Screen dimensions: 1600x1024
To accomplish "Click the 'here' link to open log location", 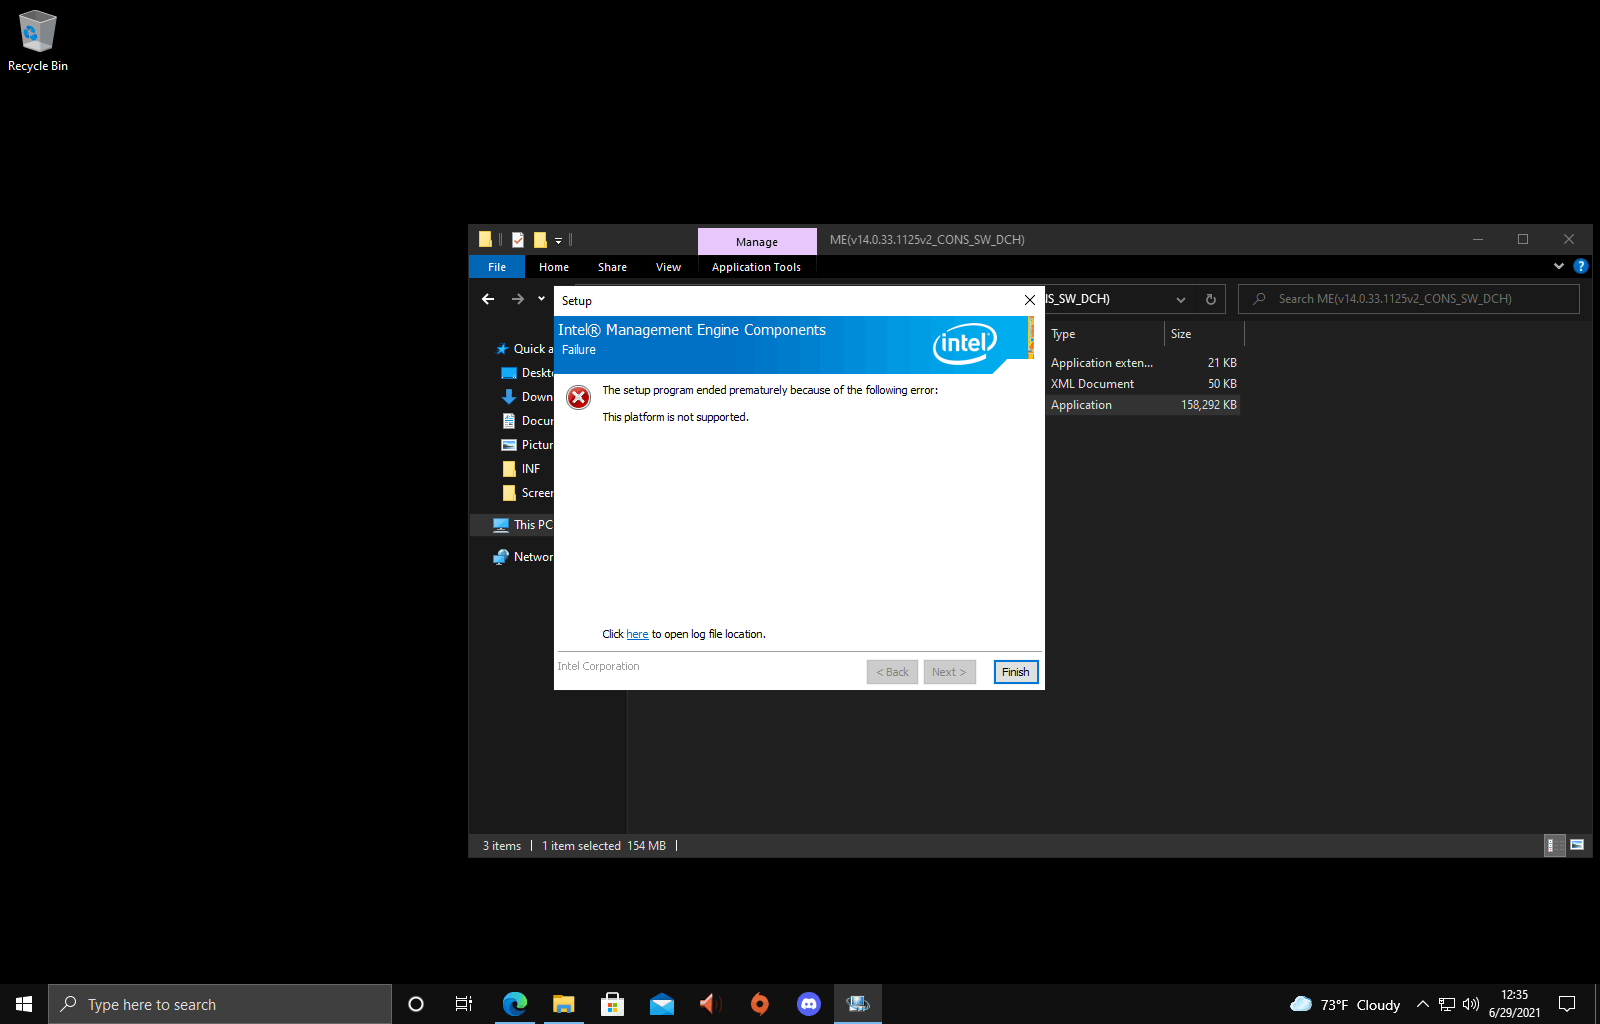I will (x=637, y=634).
